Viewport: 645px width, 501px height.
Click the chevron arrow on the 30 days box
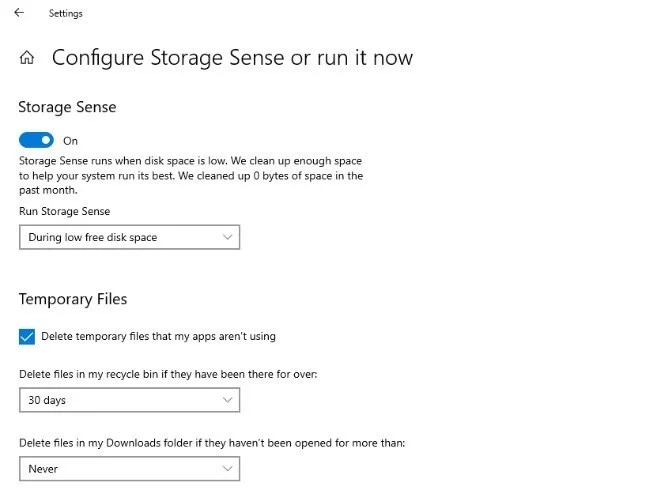[227, 400]
